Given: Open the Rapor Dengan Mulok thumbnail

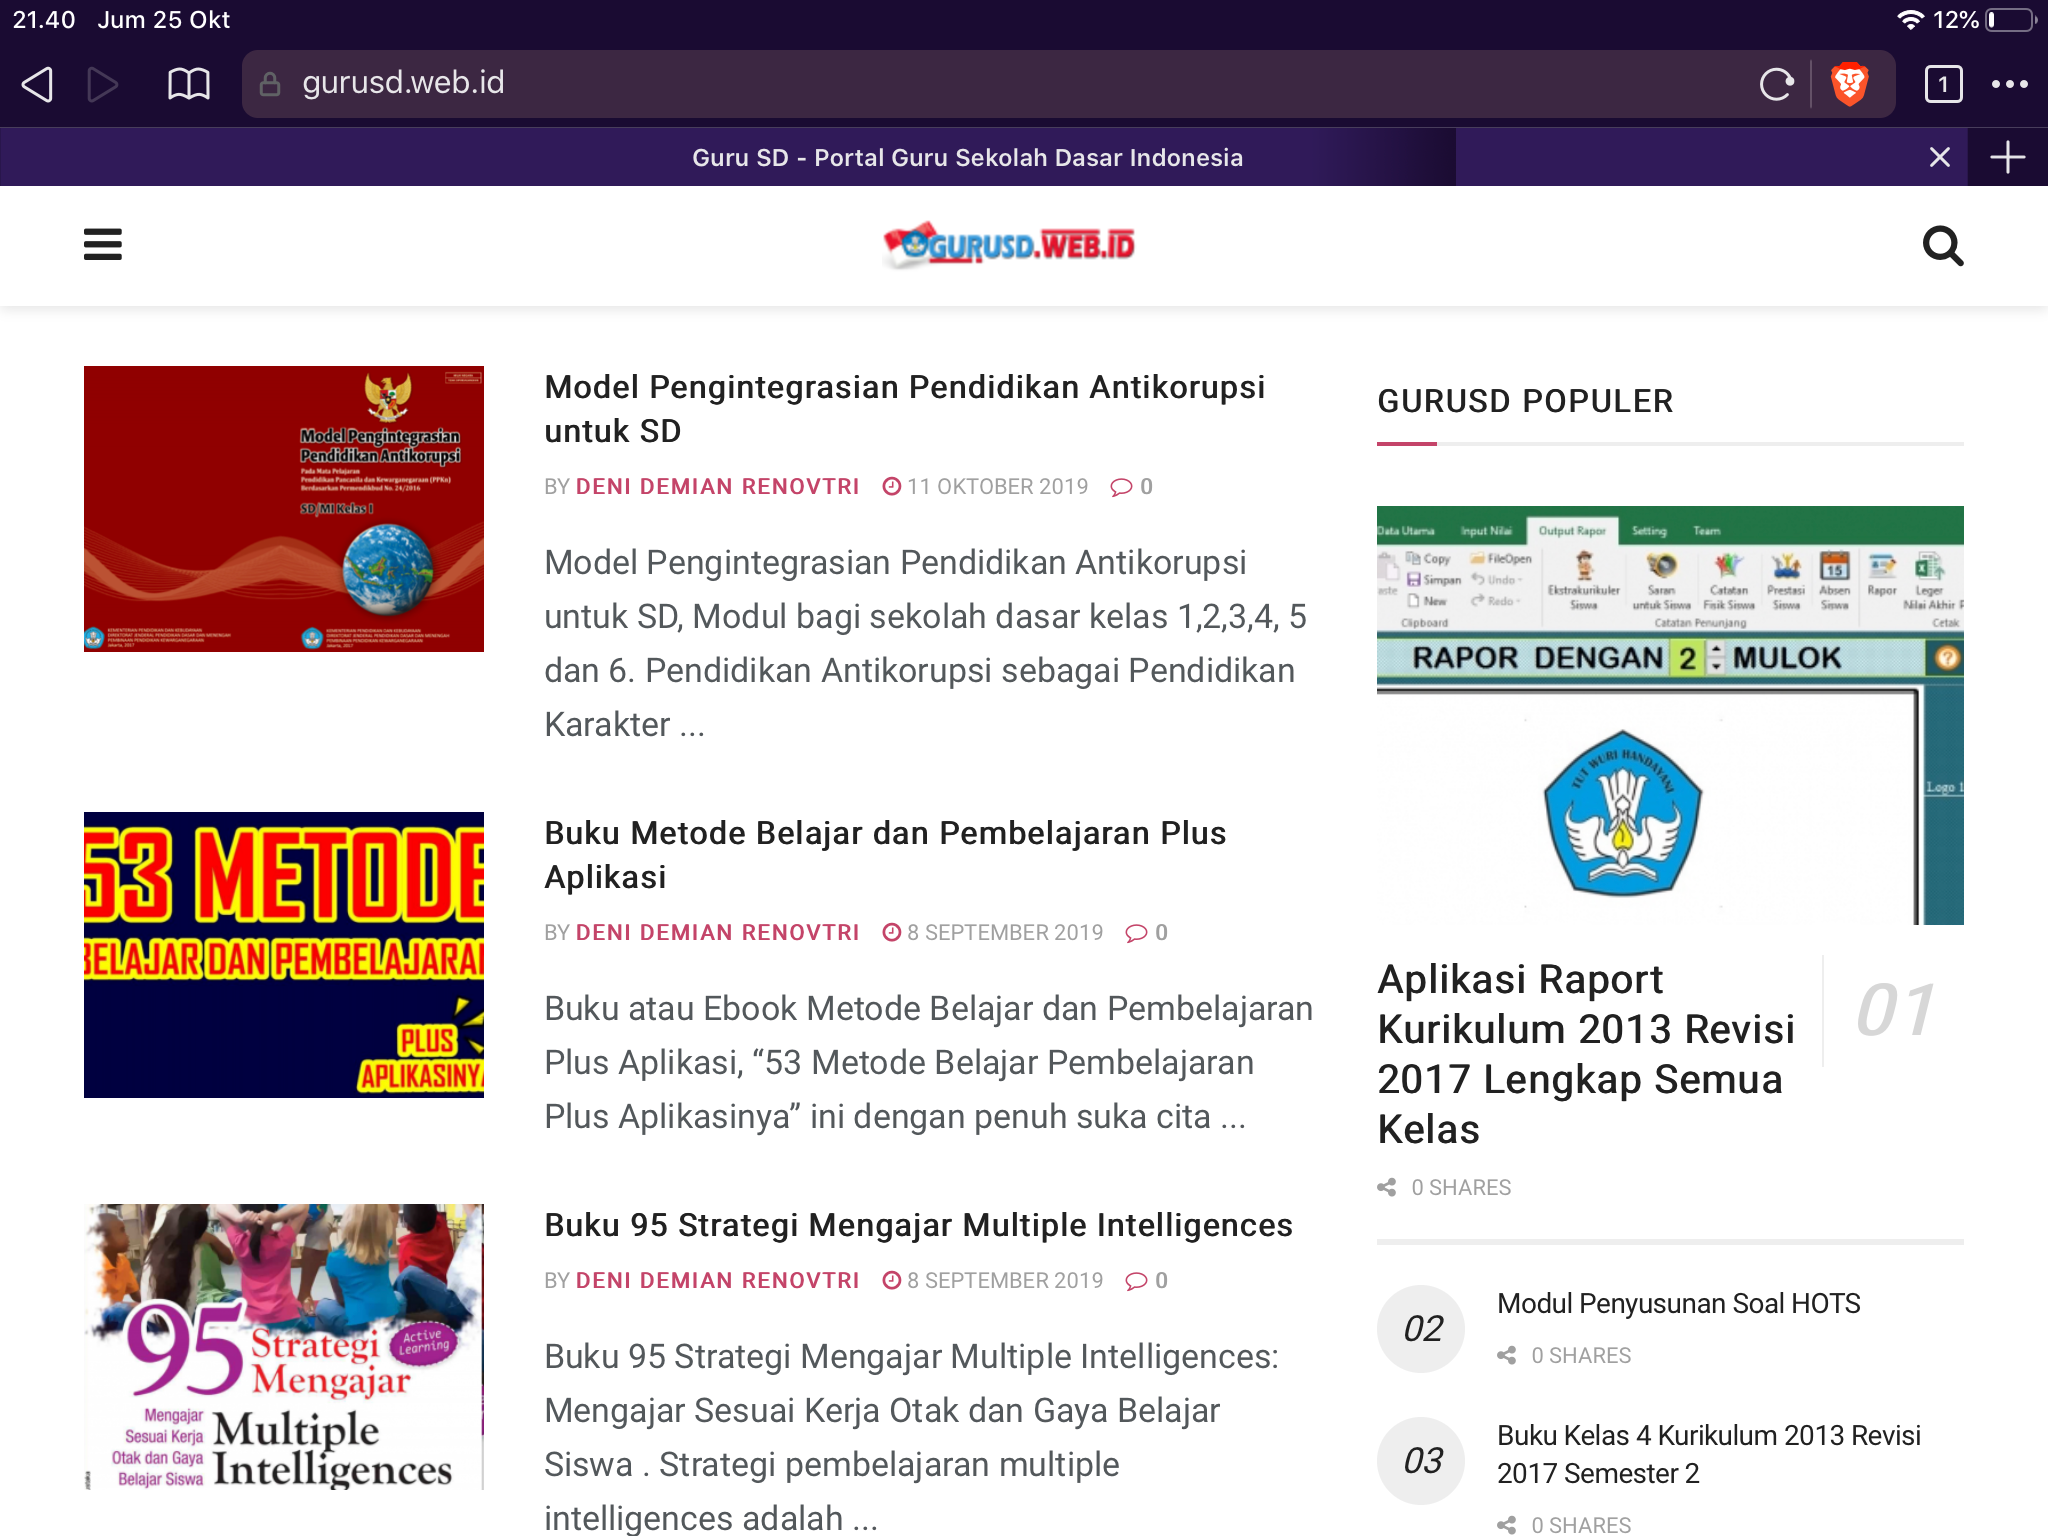Looking at the screenshot, I should [1670, 714].
